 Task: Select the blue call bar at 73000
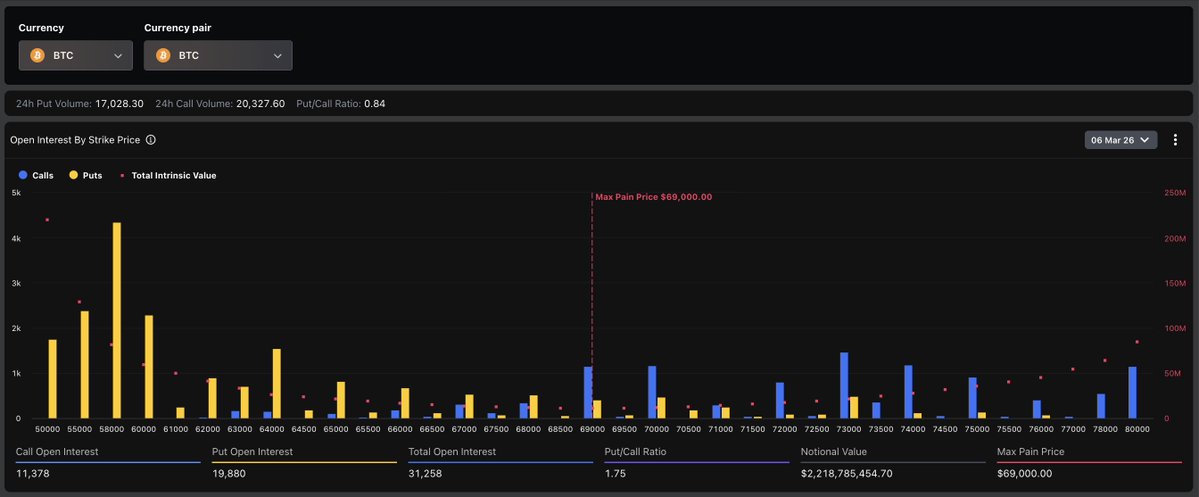pos(844,385)
